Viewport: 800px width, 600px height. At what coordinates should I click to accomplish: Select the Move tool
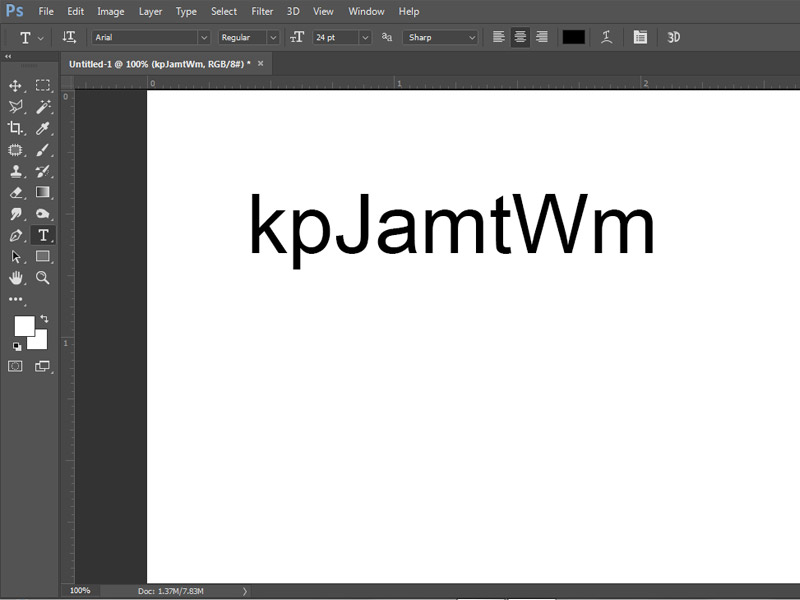pos(15,85)
